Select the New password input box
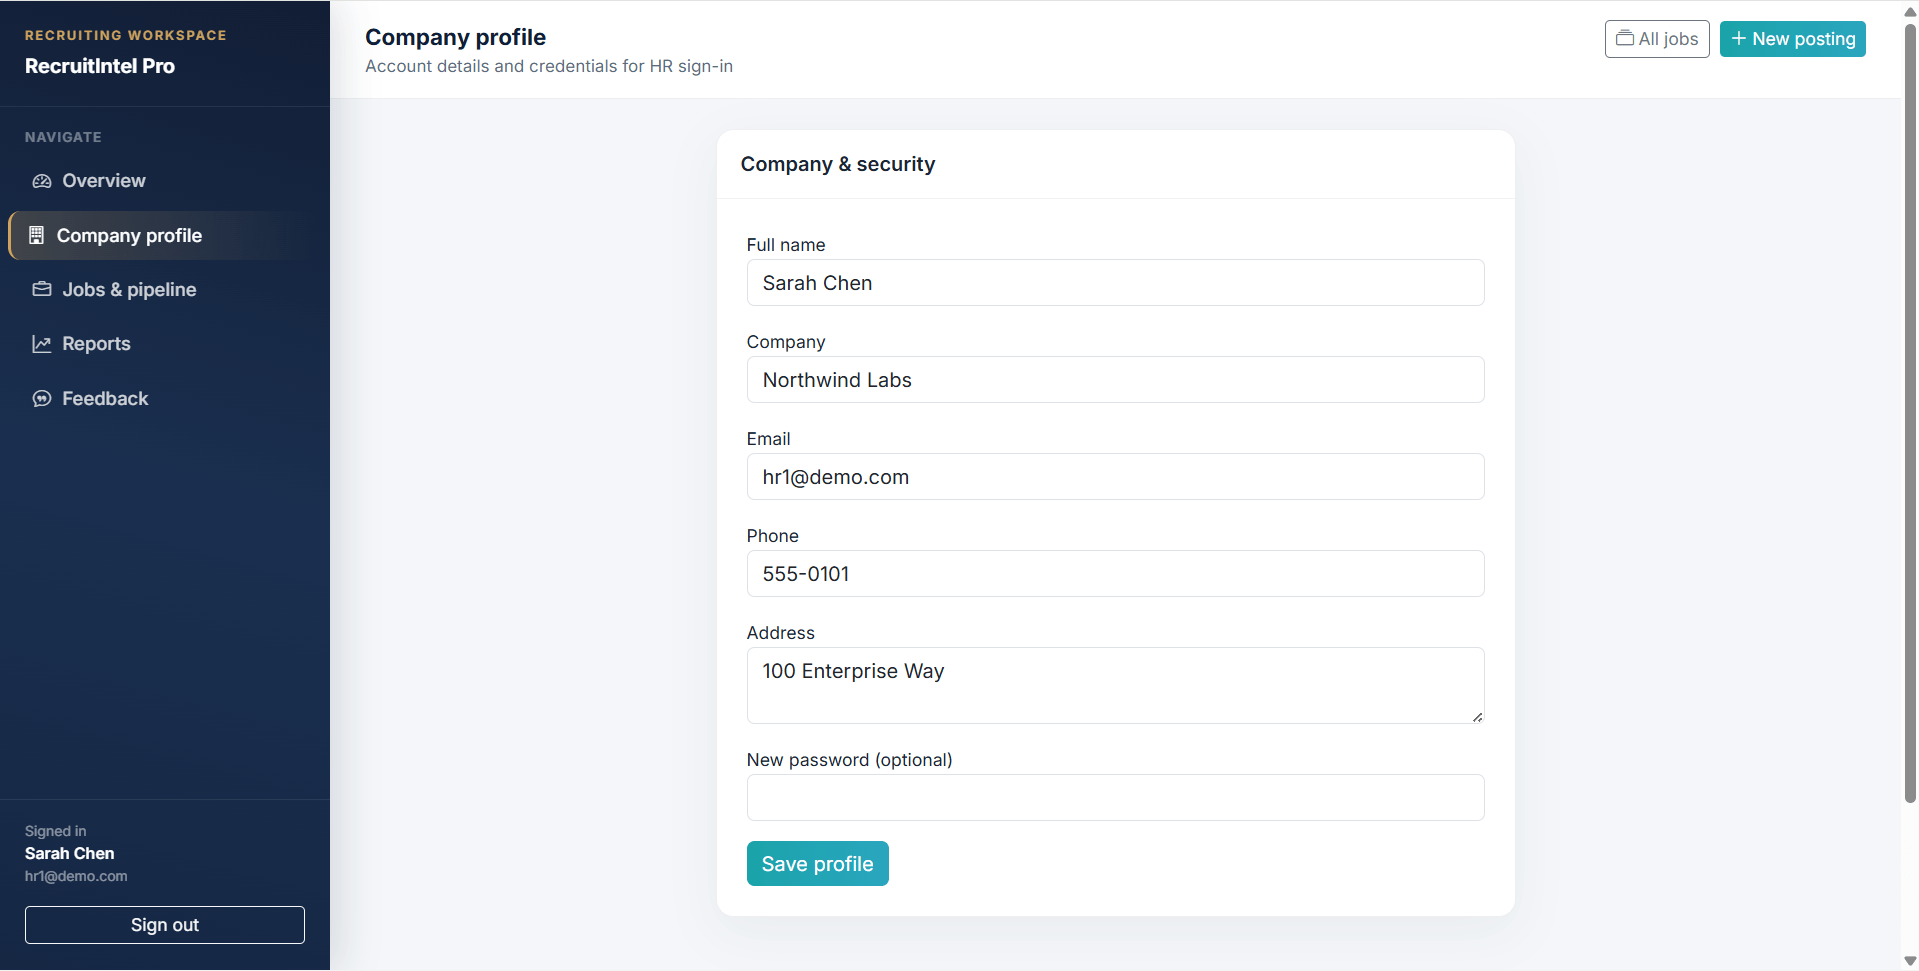 (x=1115, y=798)
